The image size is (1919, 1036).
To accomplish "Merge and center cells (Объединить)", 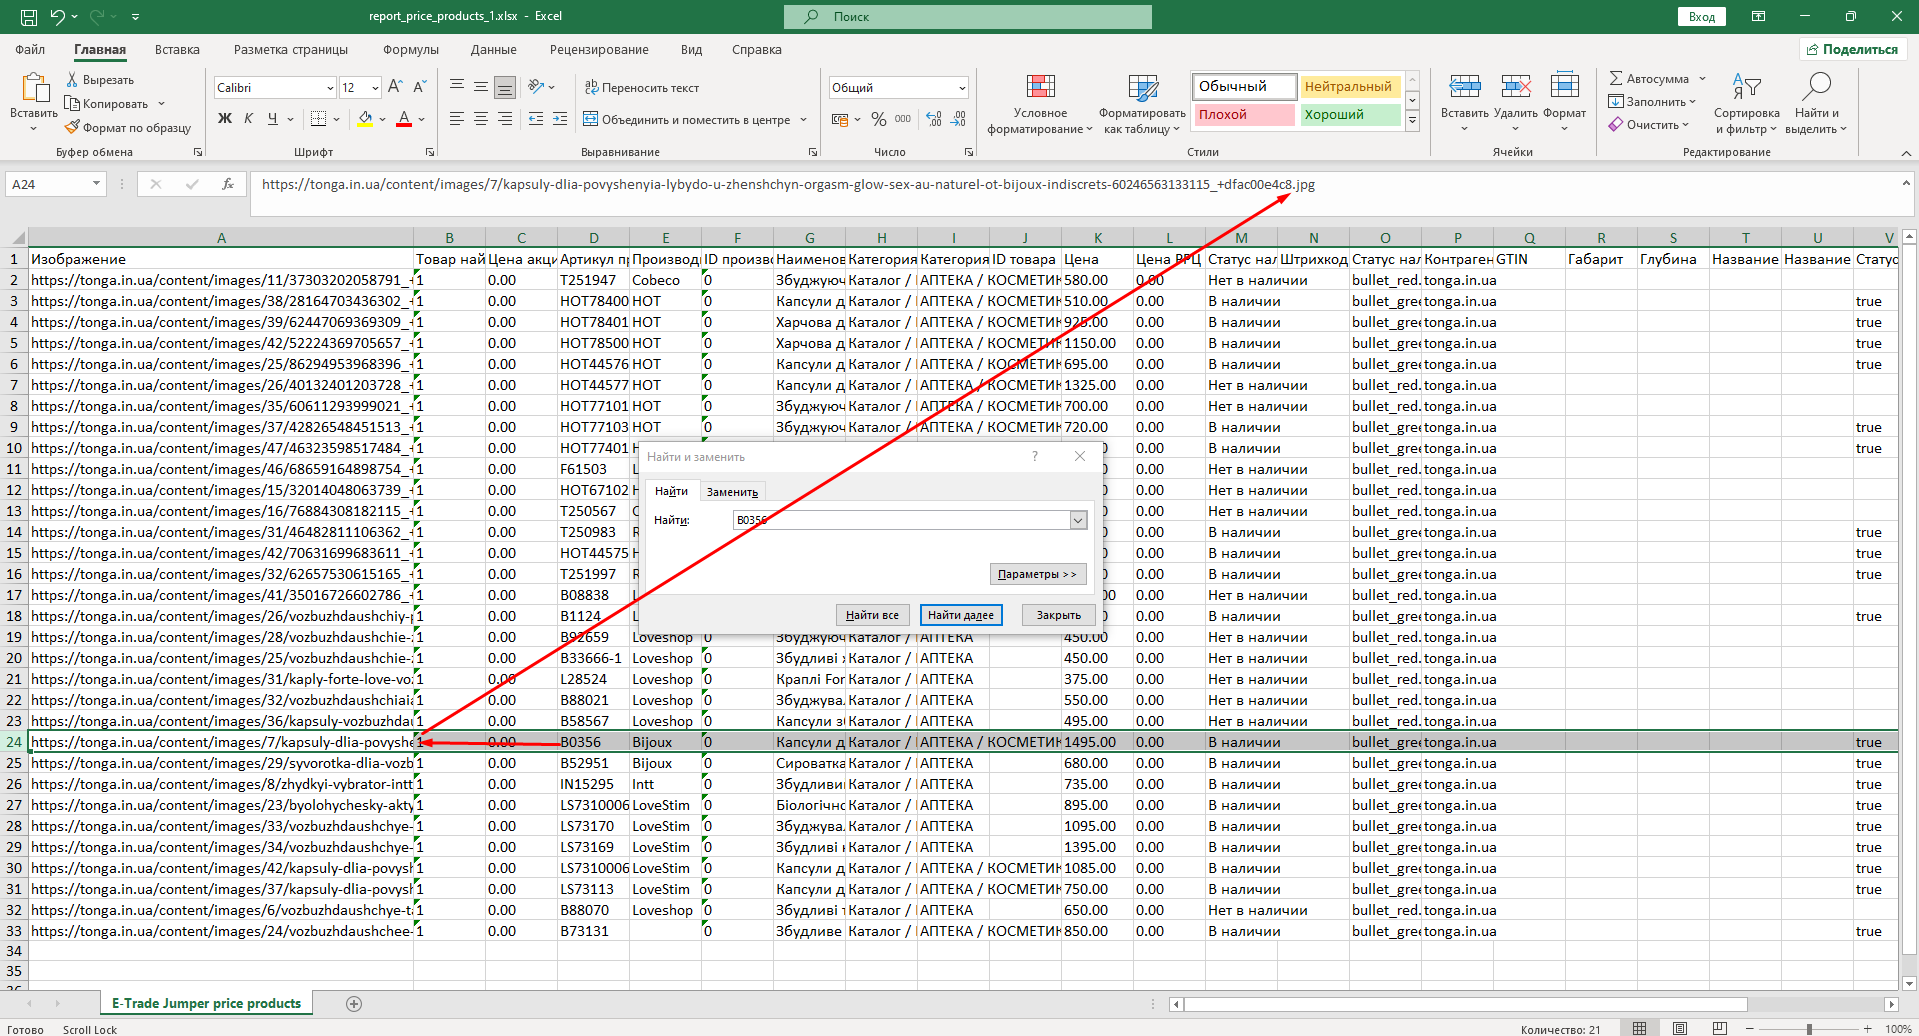I will tap(686, 120).
